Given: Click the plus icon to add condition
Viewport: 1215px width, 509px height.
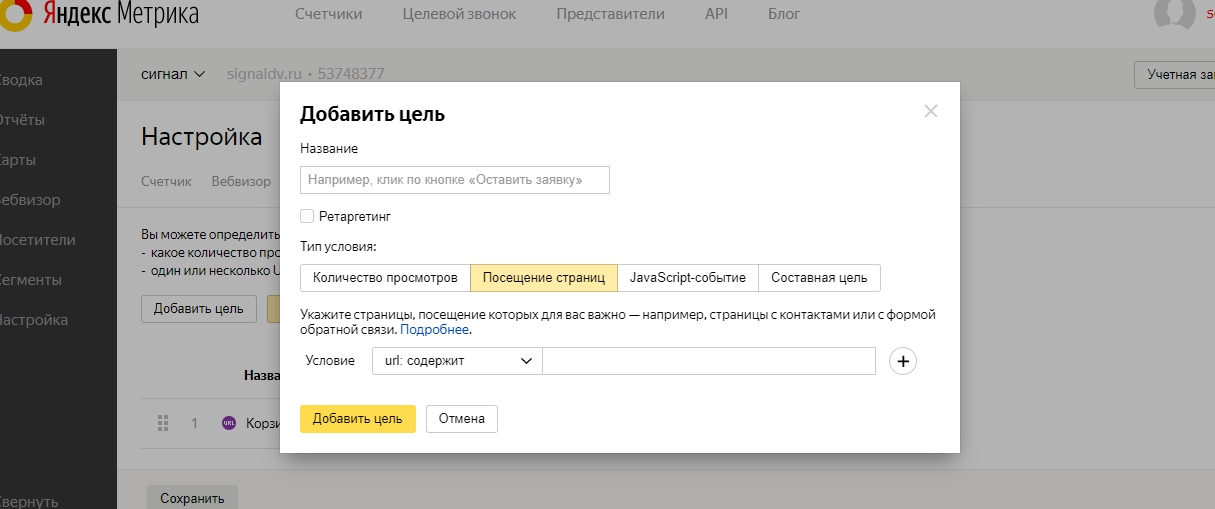Looking at the screenshot, I should click(x=903, y=361).
